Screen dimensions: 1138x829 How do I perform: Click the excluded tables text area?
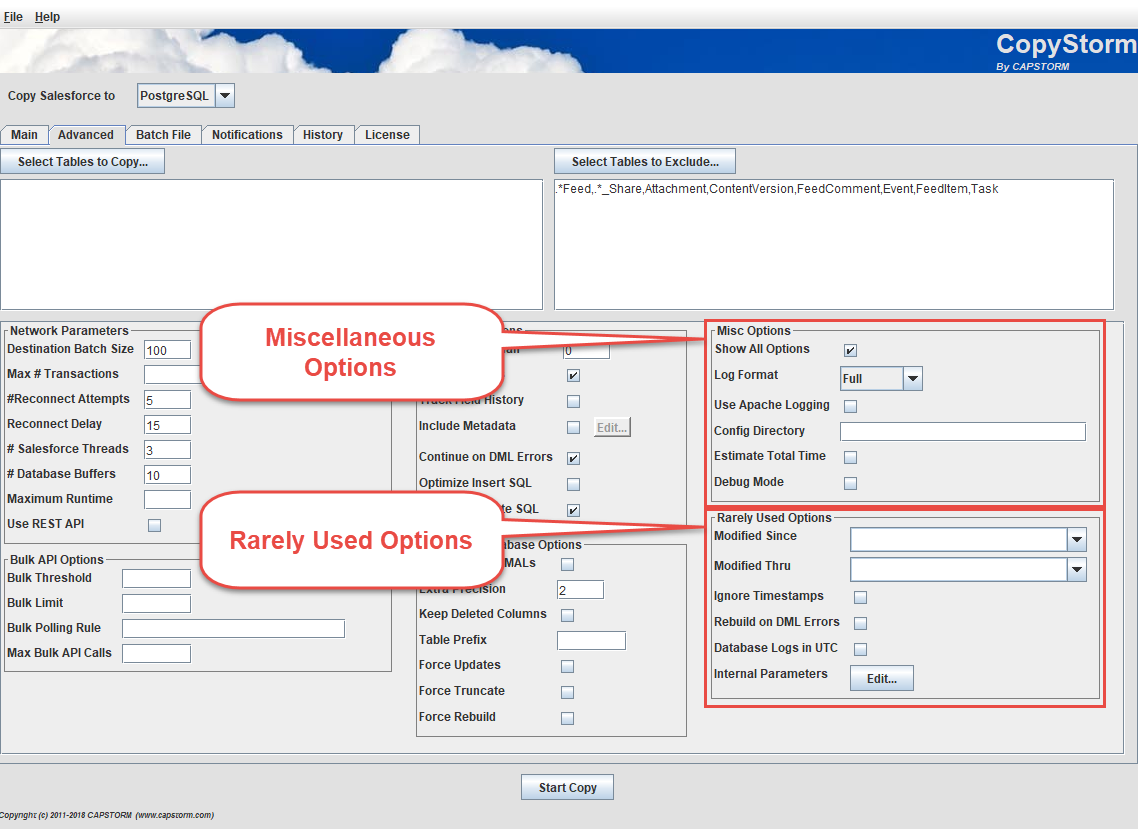(x=834, y=245)
